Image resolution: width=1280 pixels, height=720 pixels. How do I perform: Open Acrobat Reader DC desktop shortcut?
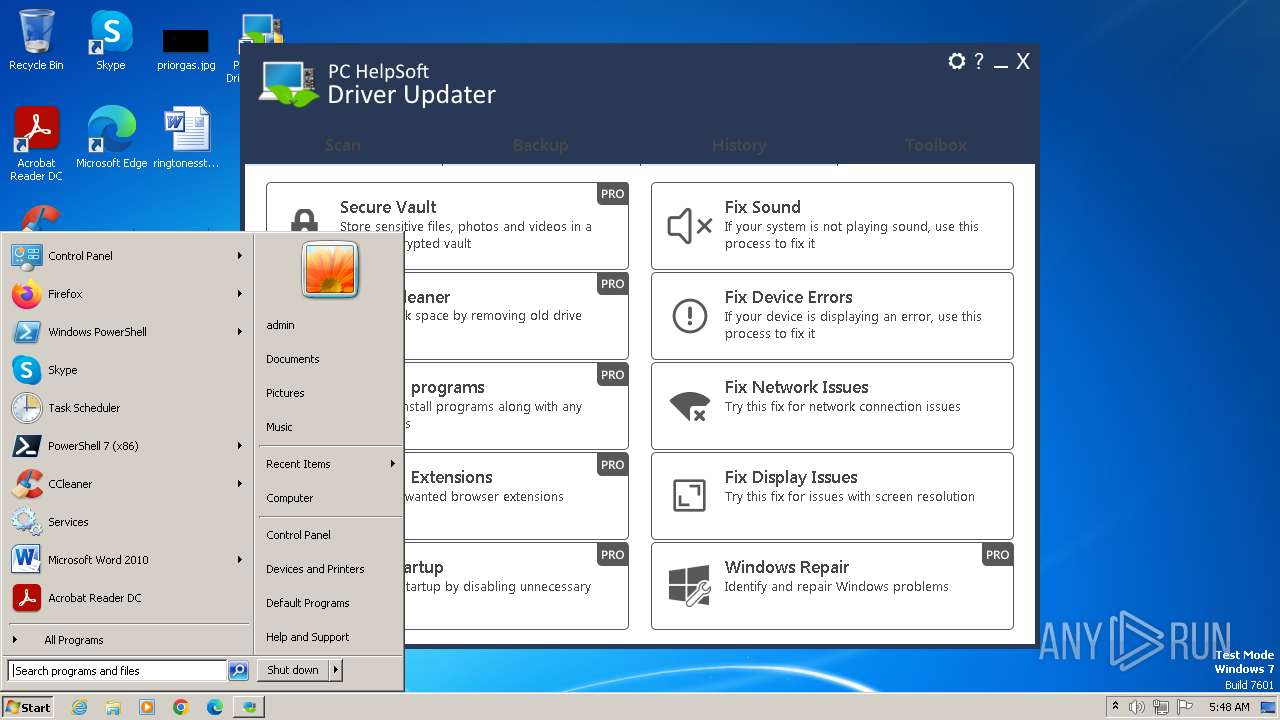click(x=36, y=144)
